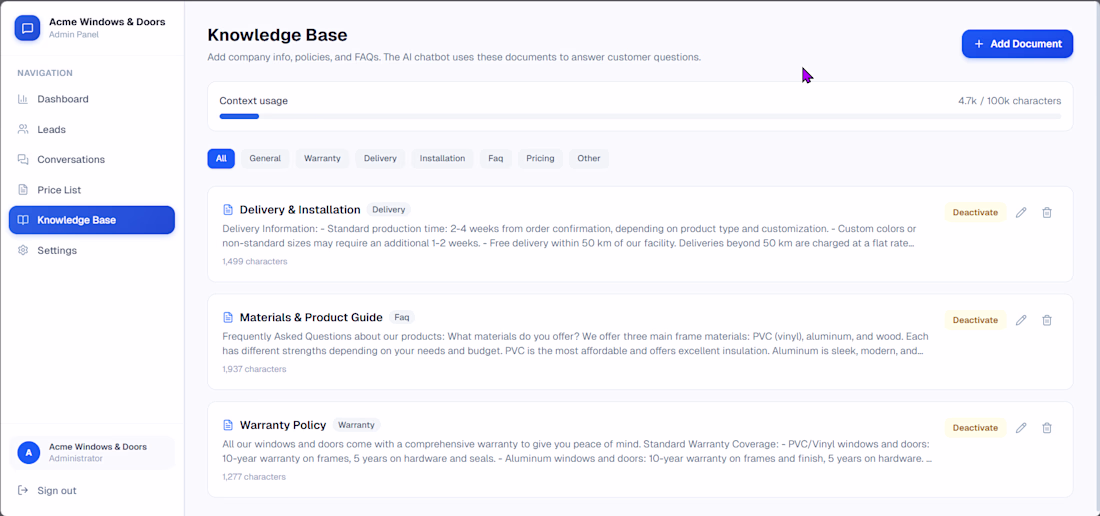The width and height of the screenshot is (1100, 516).
Task: Sign out of the admin panel
Action: (x=56, y=490)
